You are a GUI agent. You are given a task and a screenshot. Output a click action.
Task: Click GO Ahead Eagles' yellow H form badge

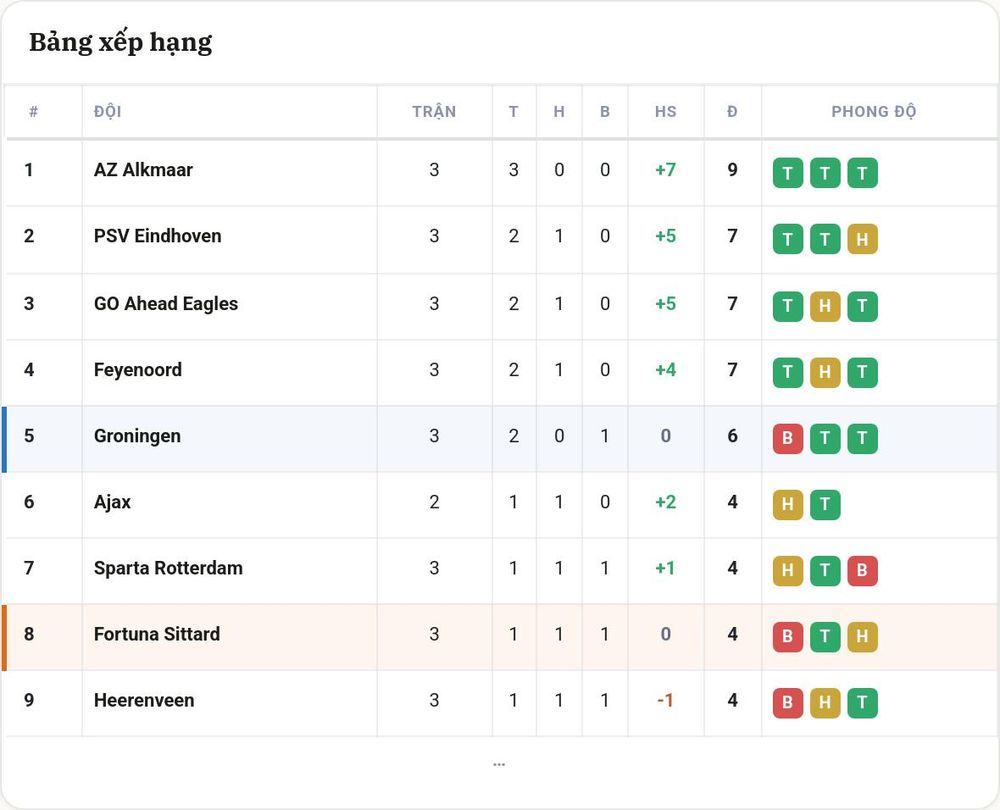click(825, 306)
